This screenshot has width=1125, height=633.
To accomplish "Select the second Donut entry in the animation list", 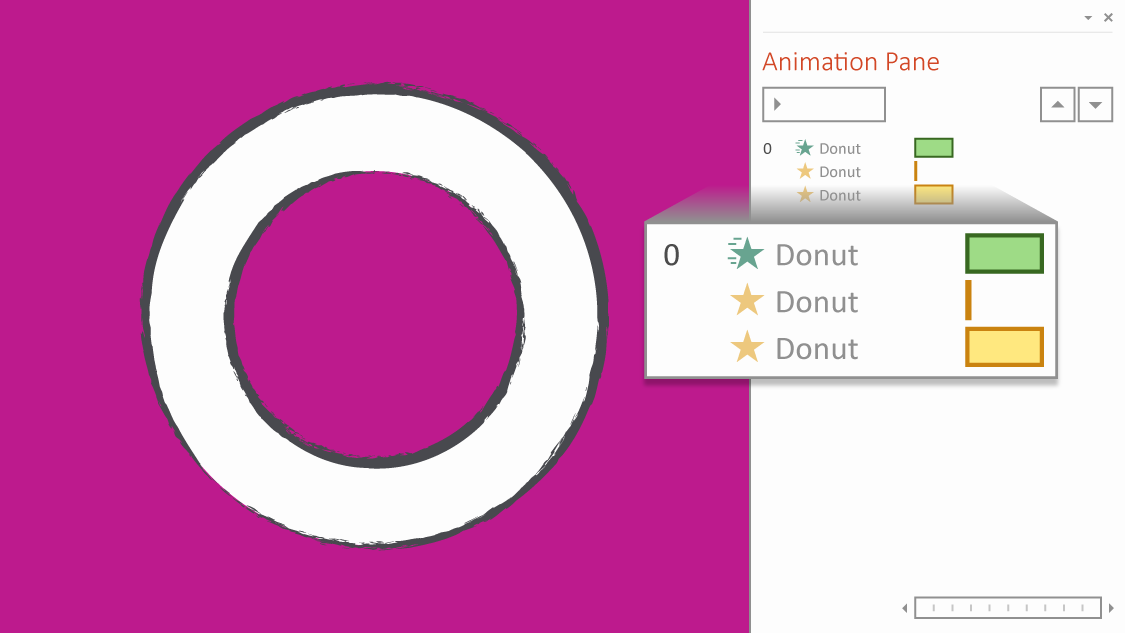I will click(841, 171).
